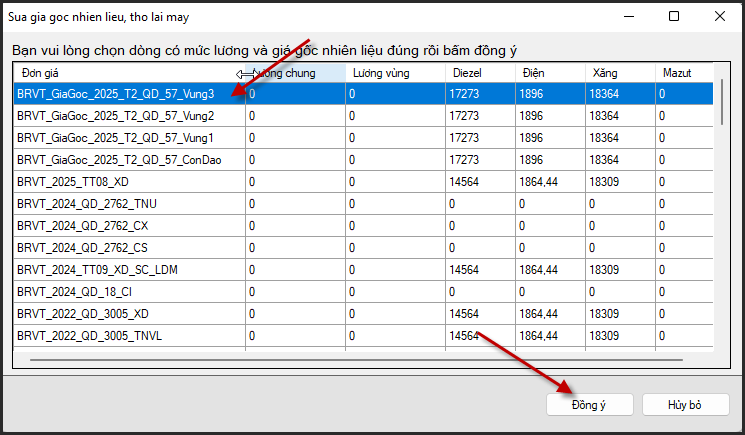Viewport: 745px width, 435px height.
Task: Click the Mazut column header
Action: pyautogui.click(x=684, y=73)
